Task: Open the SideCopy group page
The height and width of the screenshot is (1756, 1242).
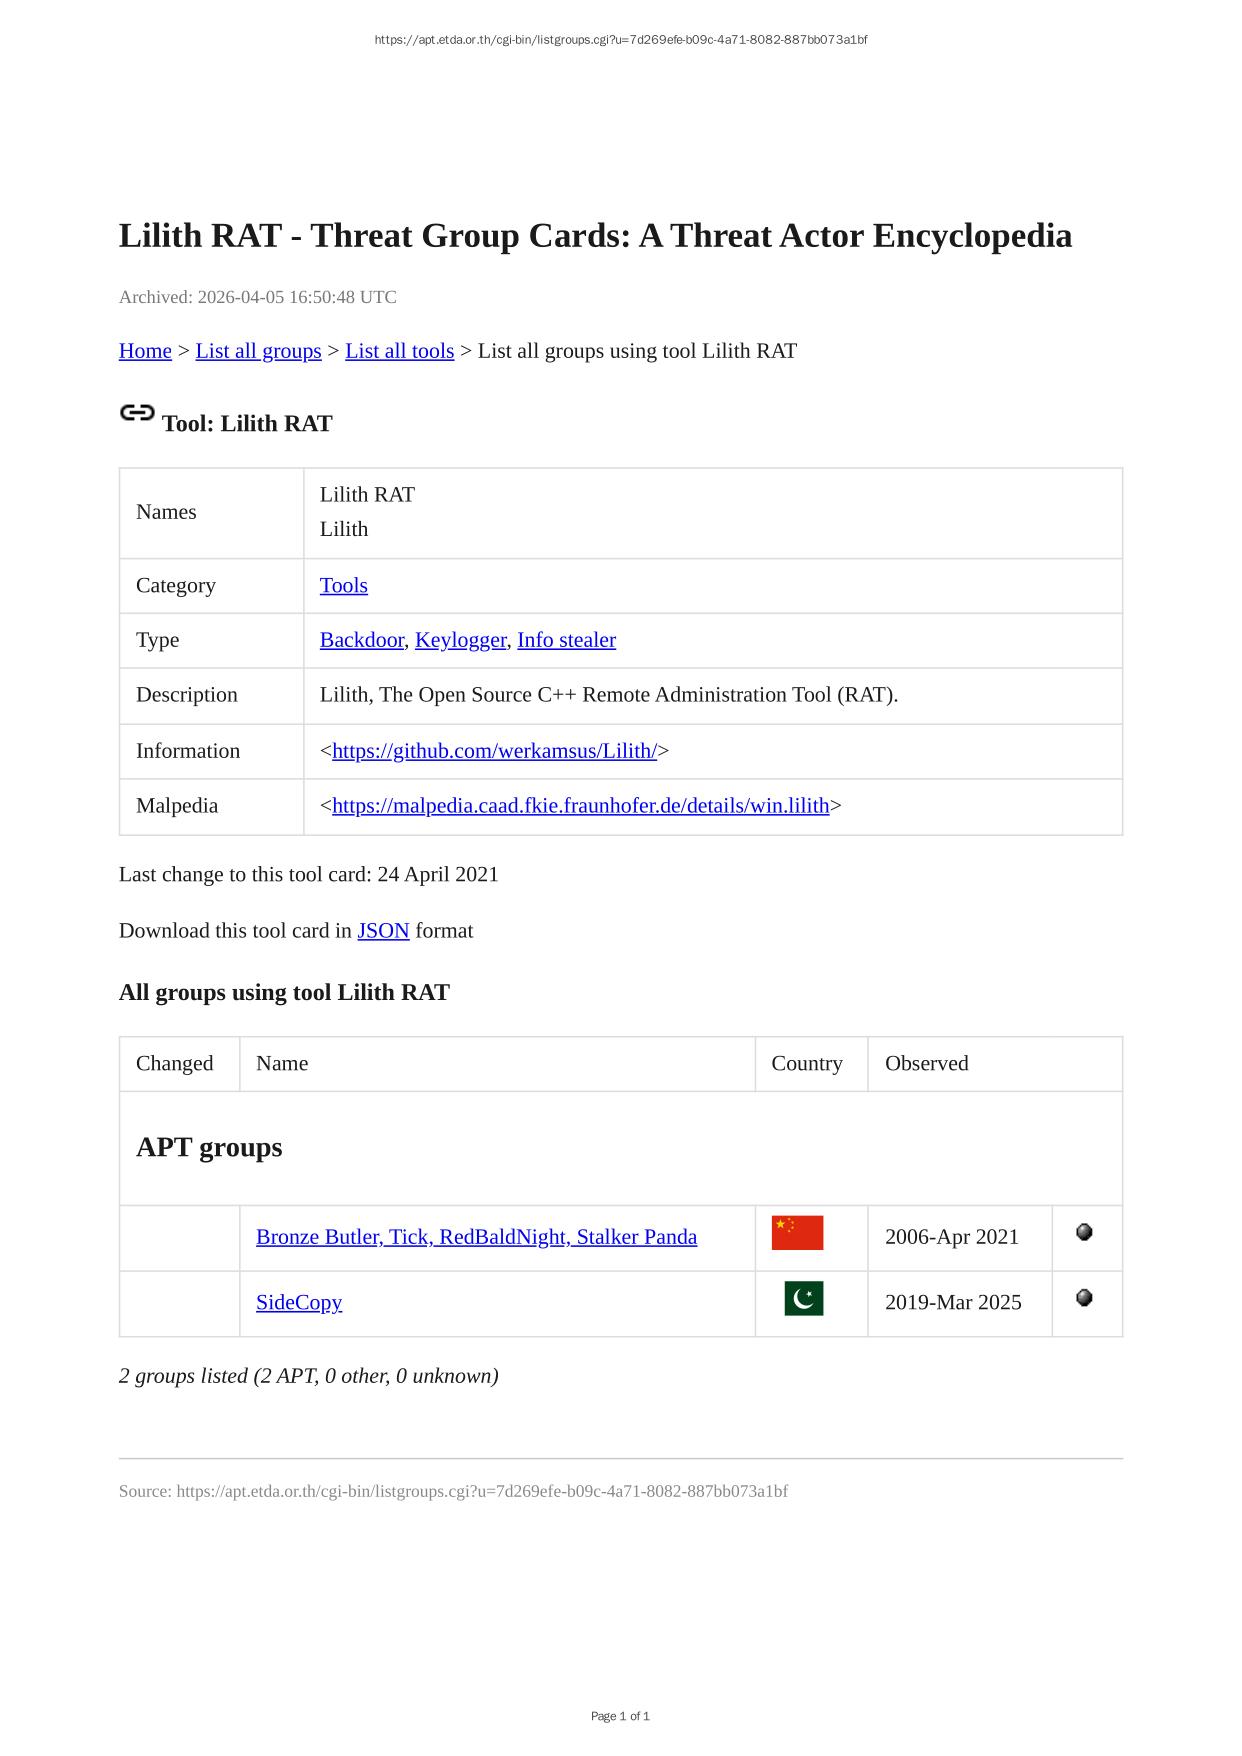Action: [299, 1302]
